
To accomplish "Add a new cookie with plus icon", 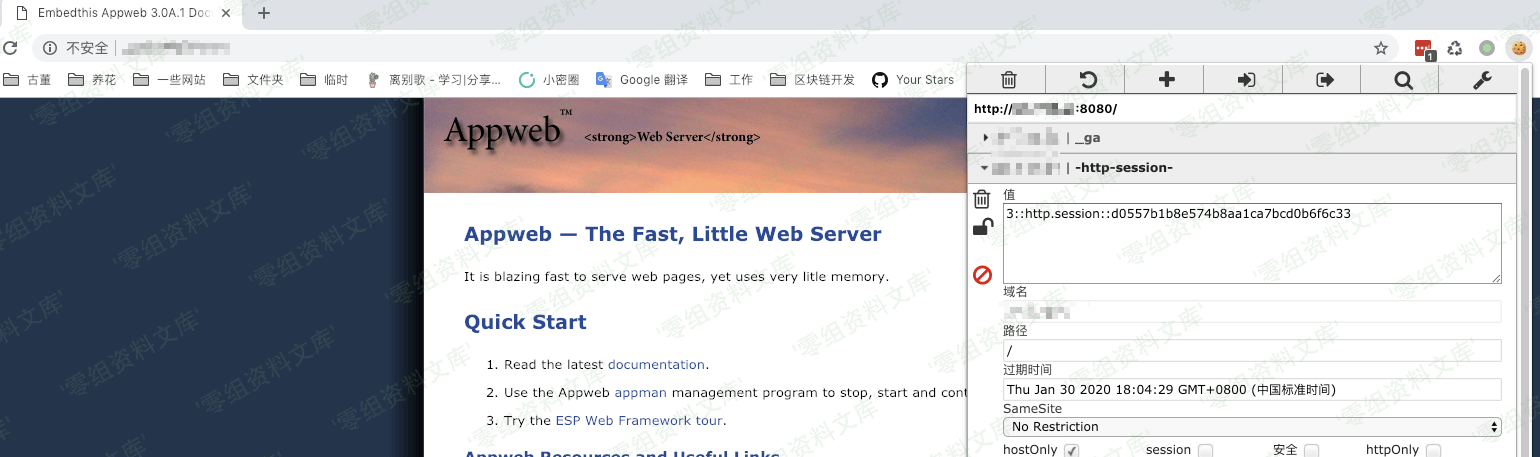I will tap(1166, 80).
